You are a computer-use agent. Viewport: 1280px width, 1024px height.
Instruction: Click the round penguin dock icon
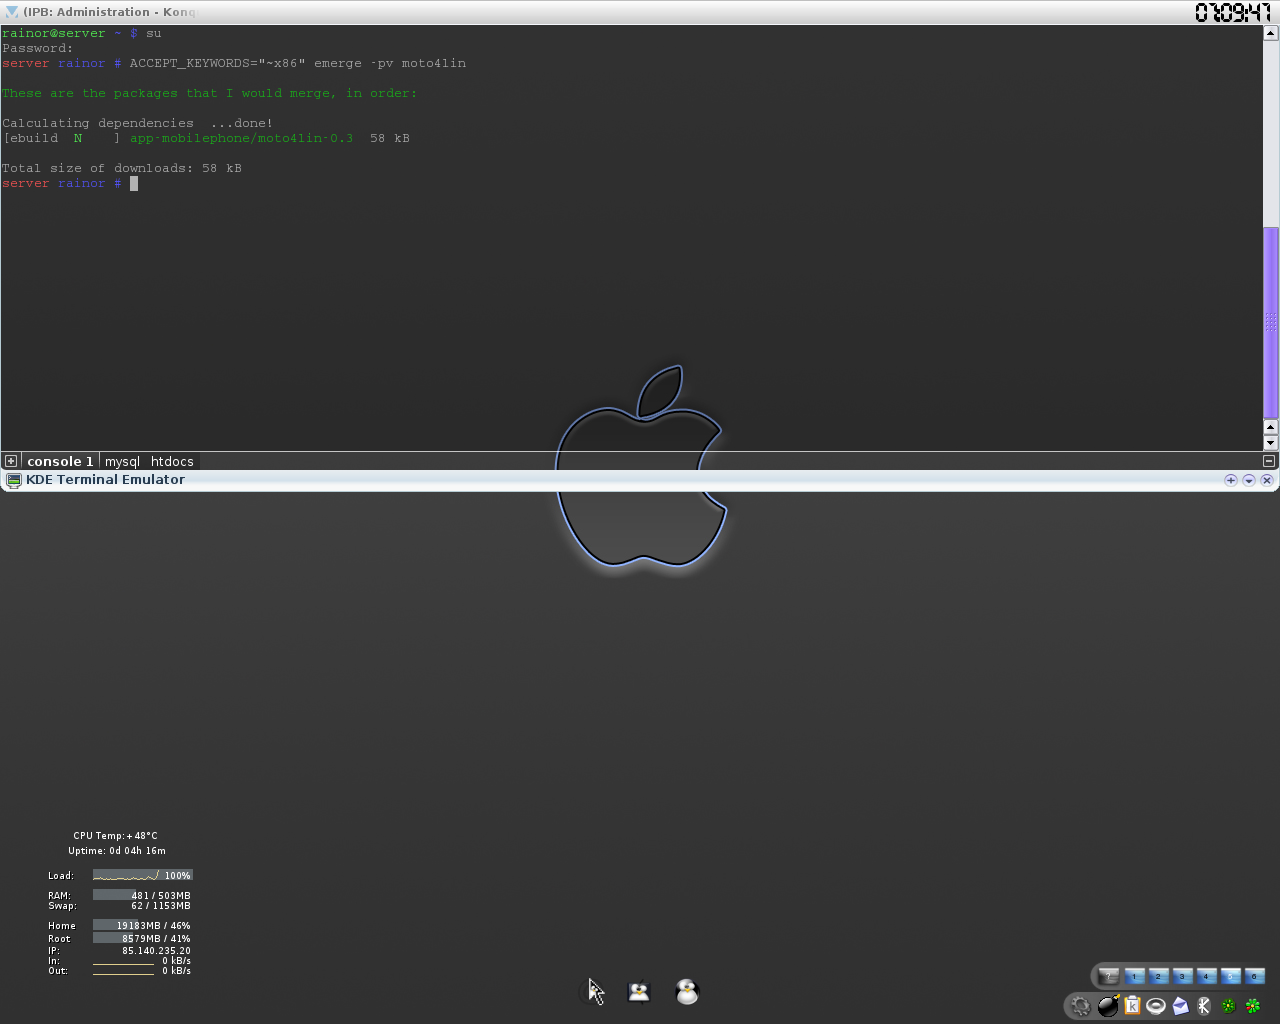[x=687, y=991]
